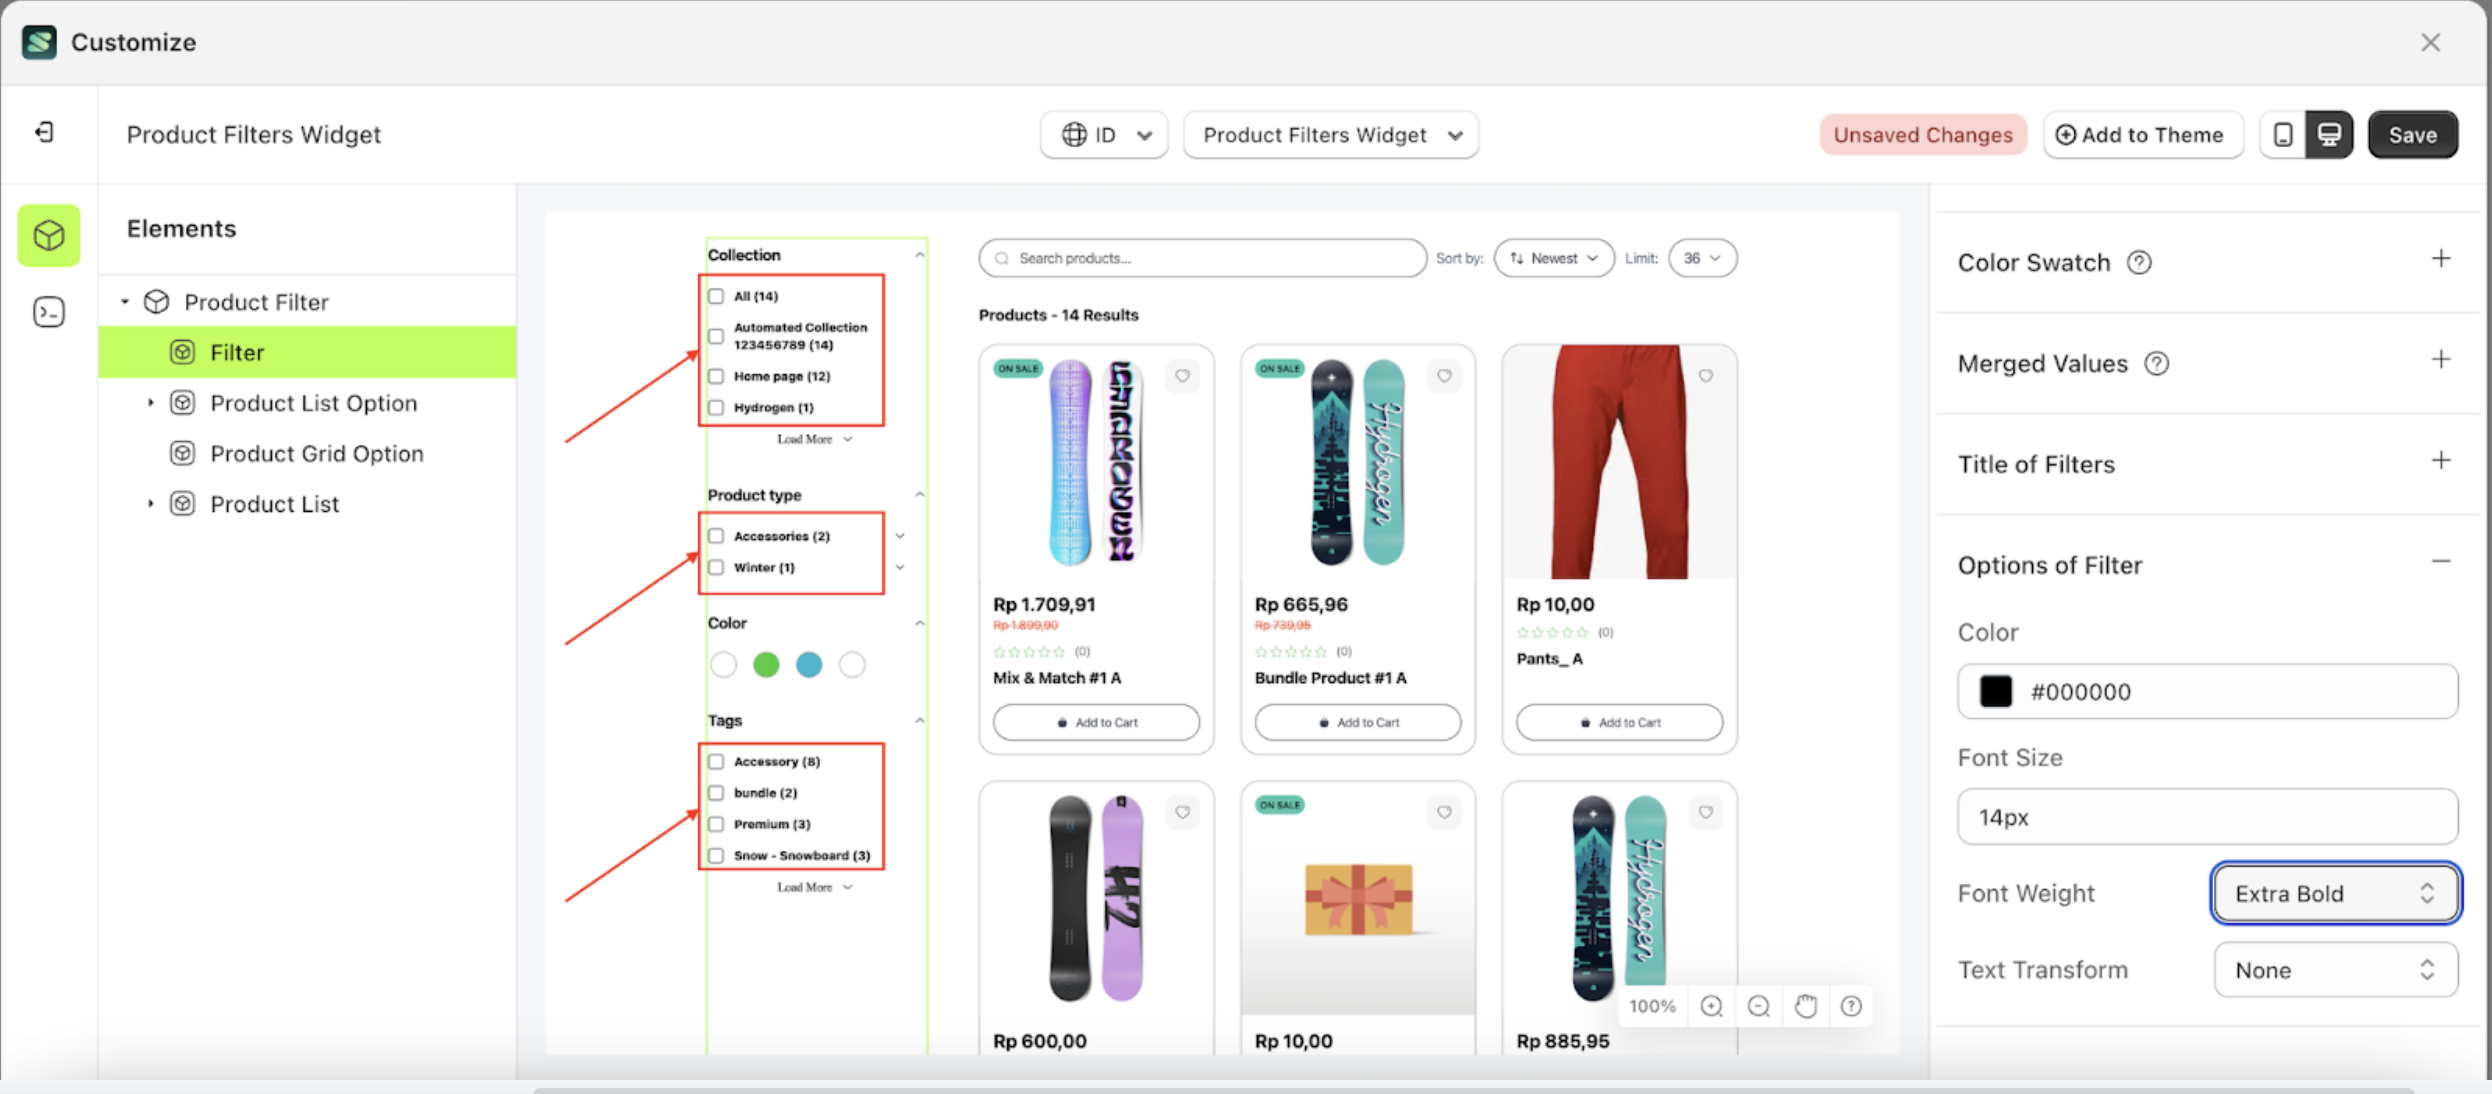This screenshot has width=2492, height=1094.
Task: Switch to desktop preview icon
Action: 2329,135
